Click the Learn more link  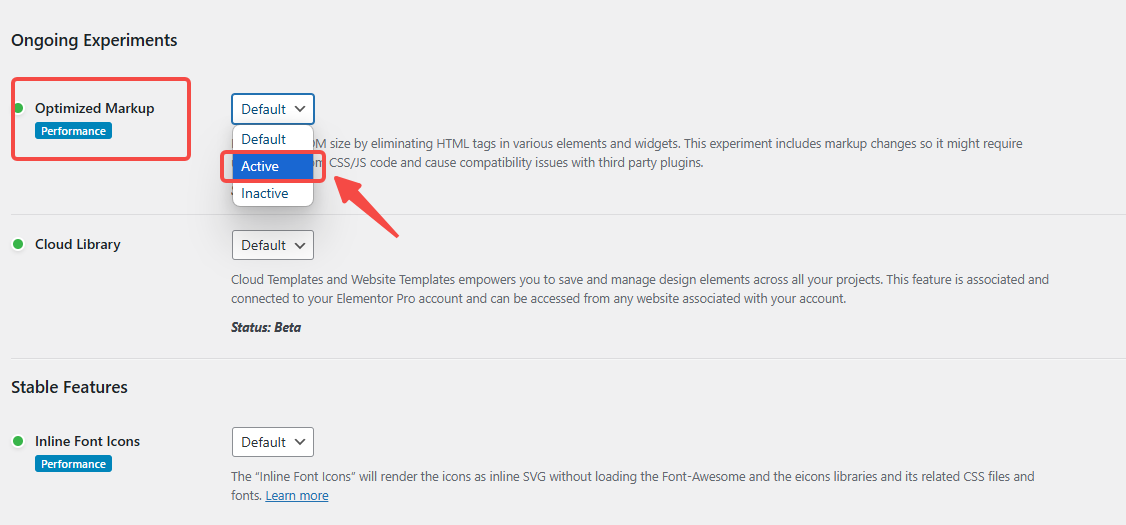click(x=297, y=496)
